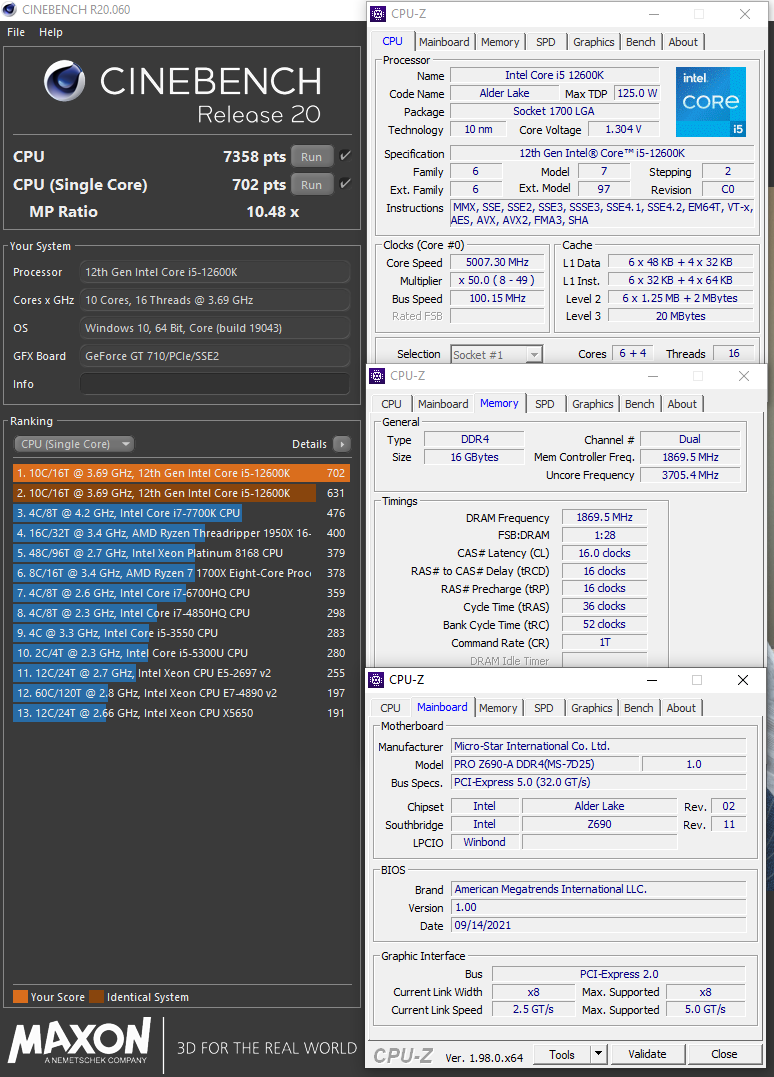
Task: Click CPU-Z icon in top window title bar
Action: click(378, 14)
